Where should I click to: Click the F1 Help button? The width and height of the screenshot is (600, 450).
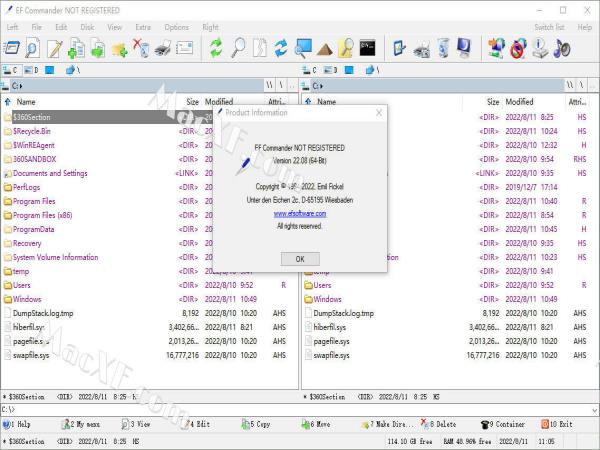tap(16, 424)
